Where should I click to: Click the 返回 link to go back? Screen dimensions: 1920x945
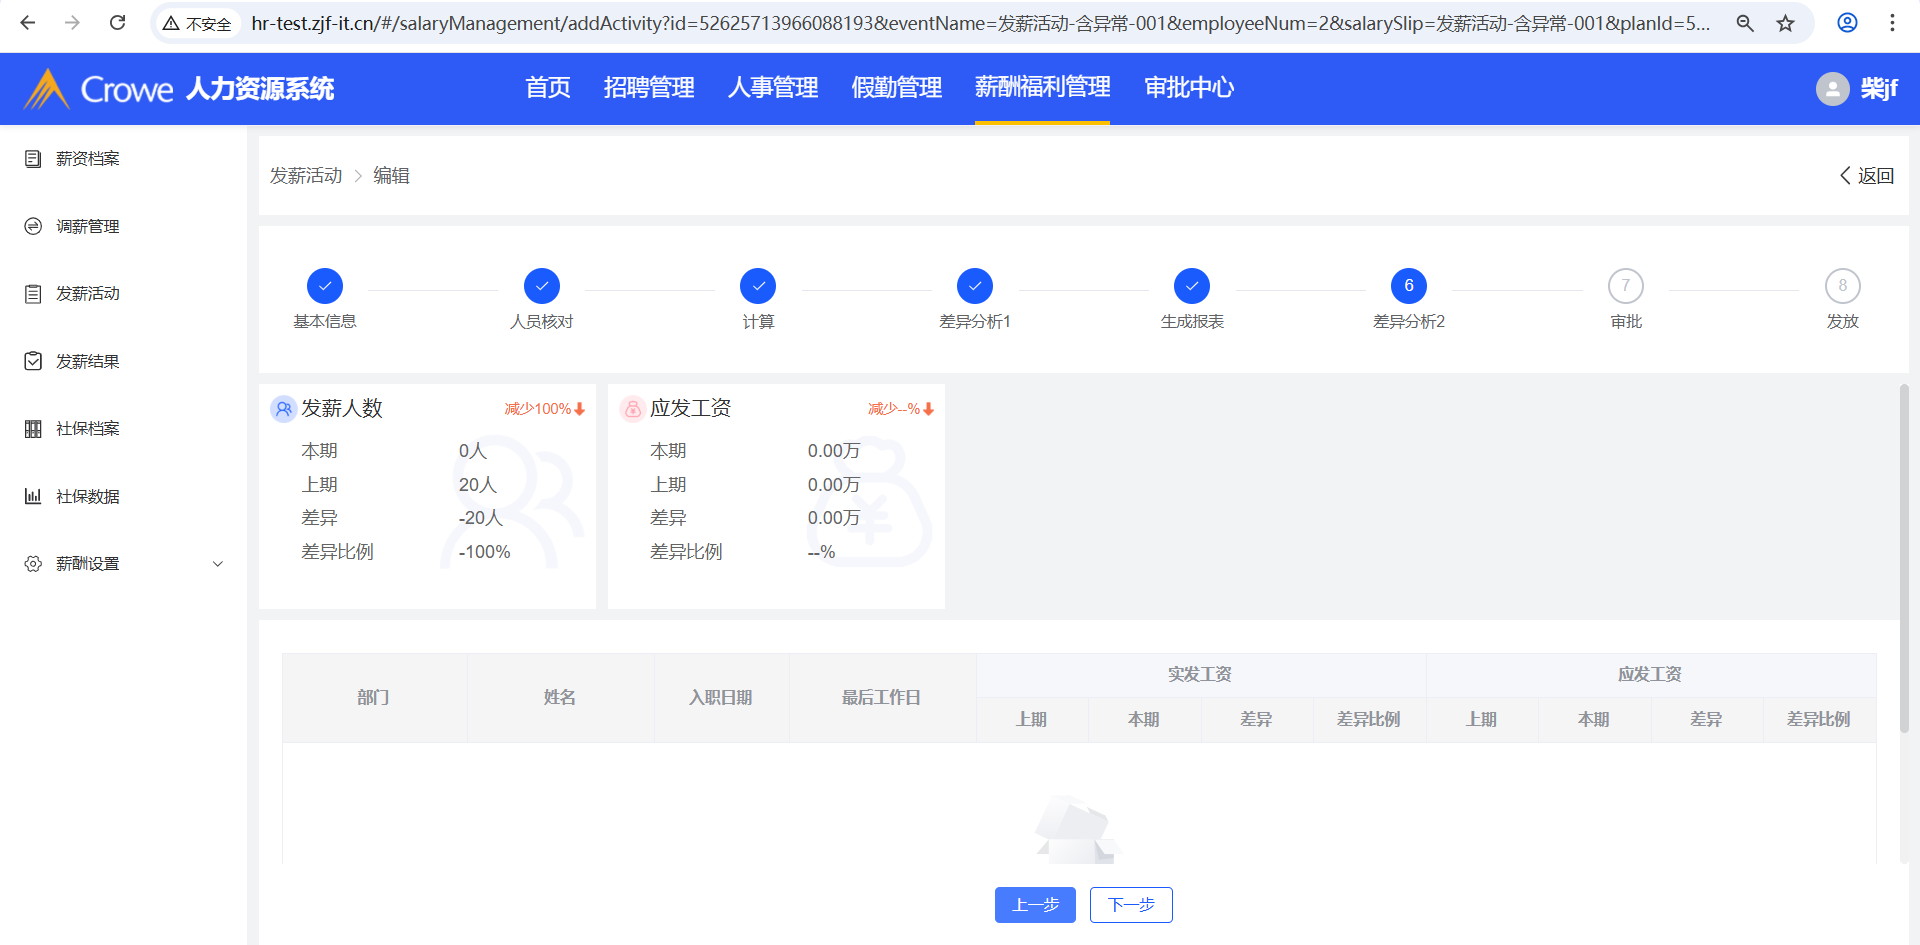1867,176
